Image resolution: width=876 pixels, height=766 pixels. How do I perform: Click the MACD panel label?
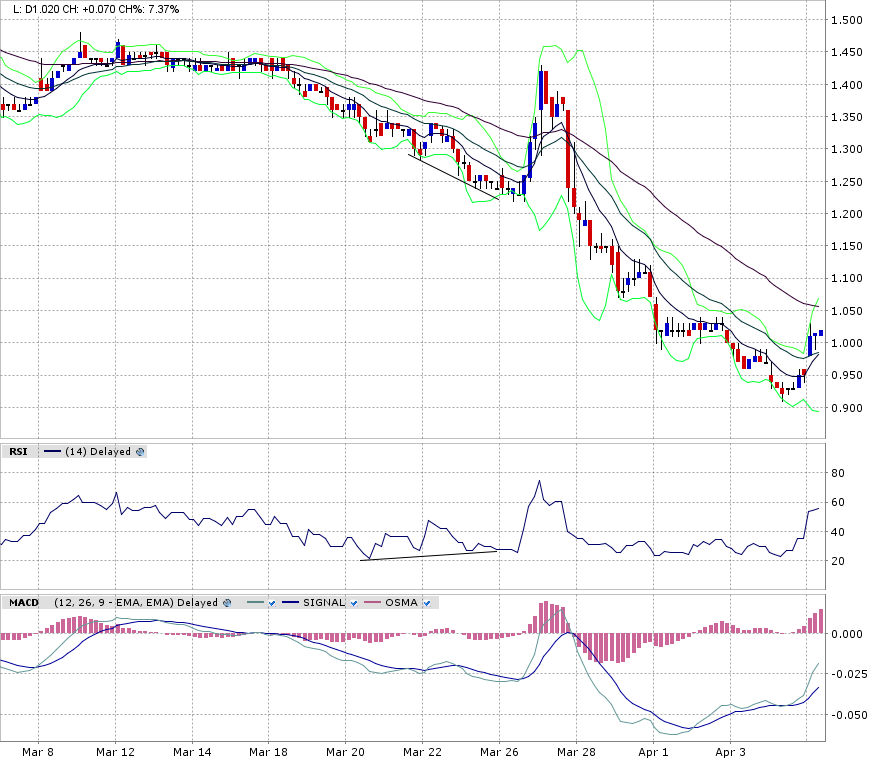pyautogui.click(x=23, y=602)
